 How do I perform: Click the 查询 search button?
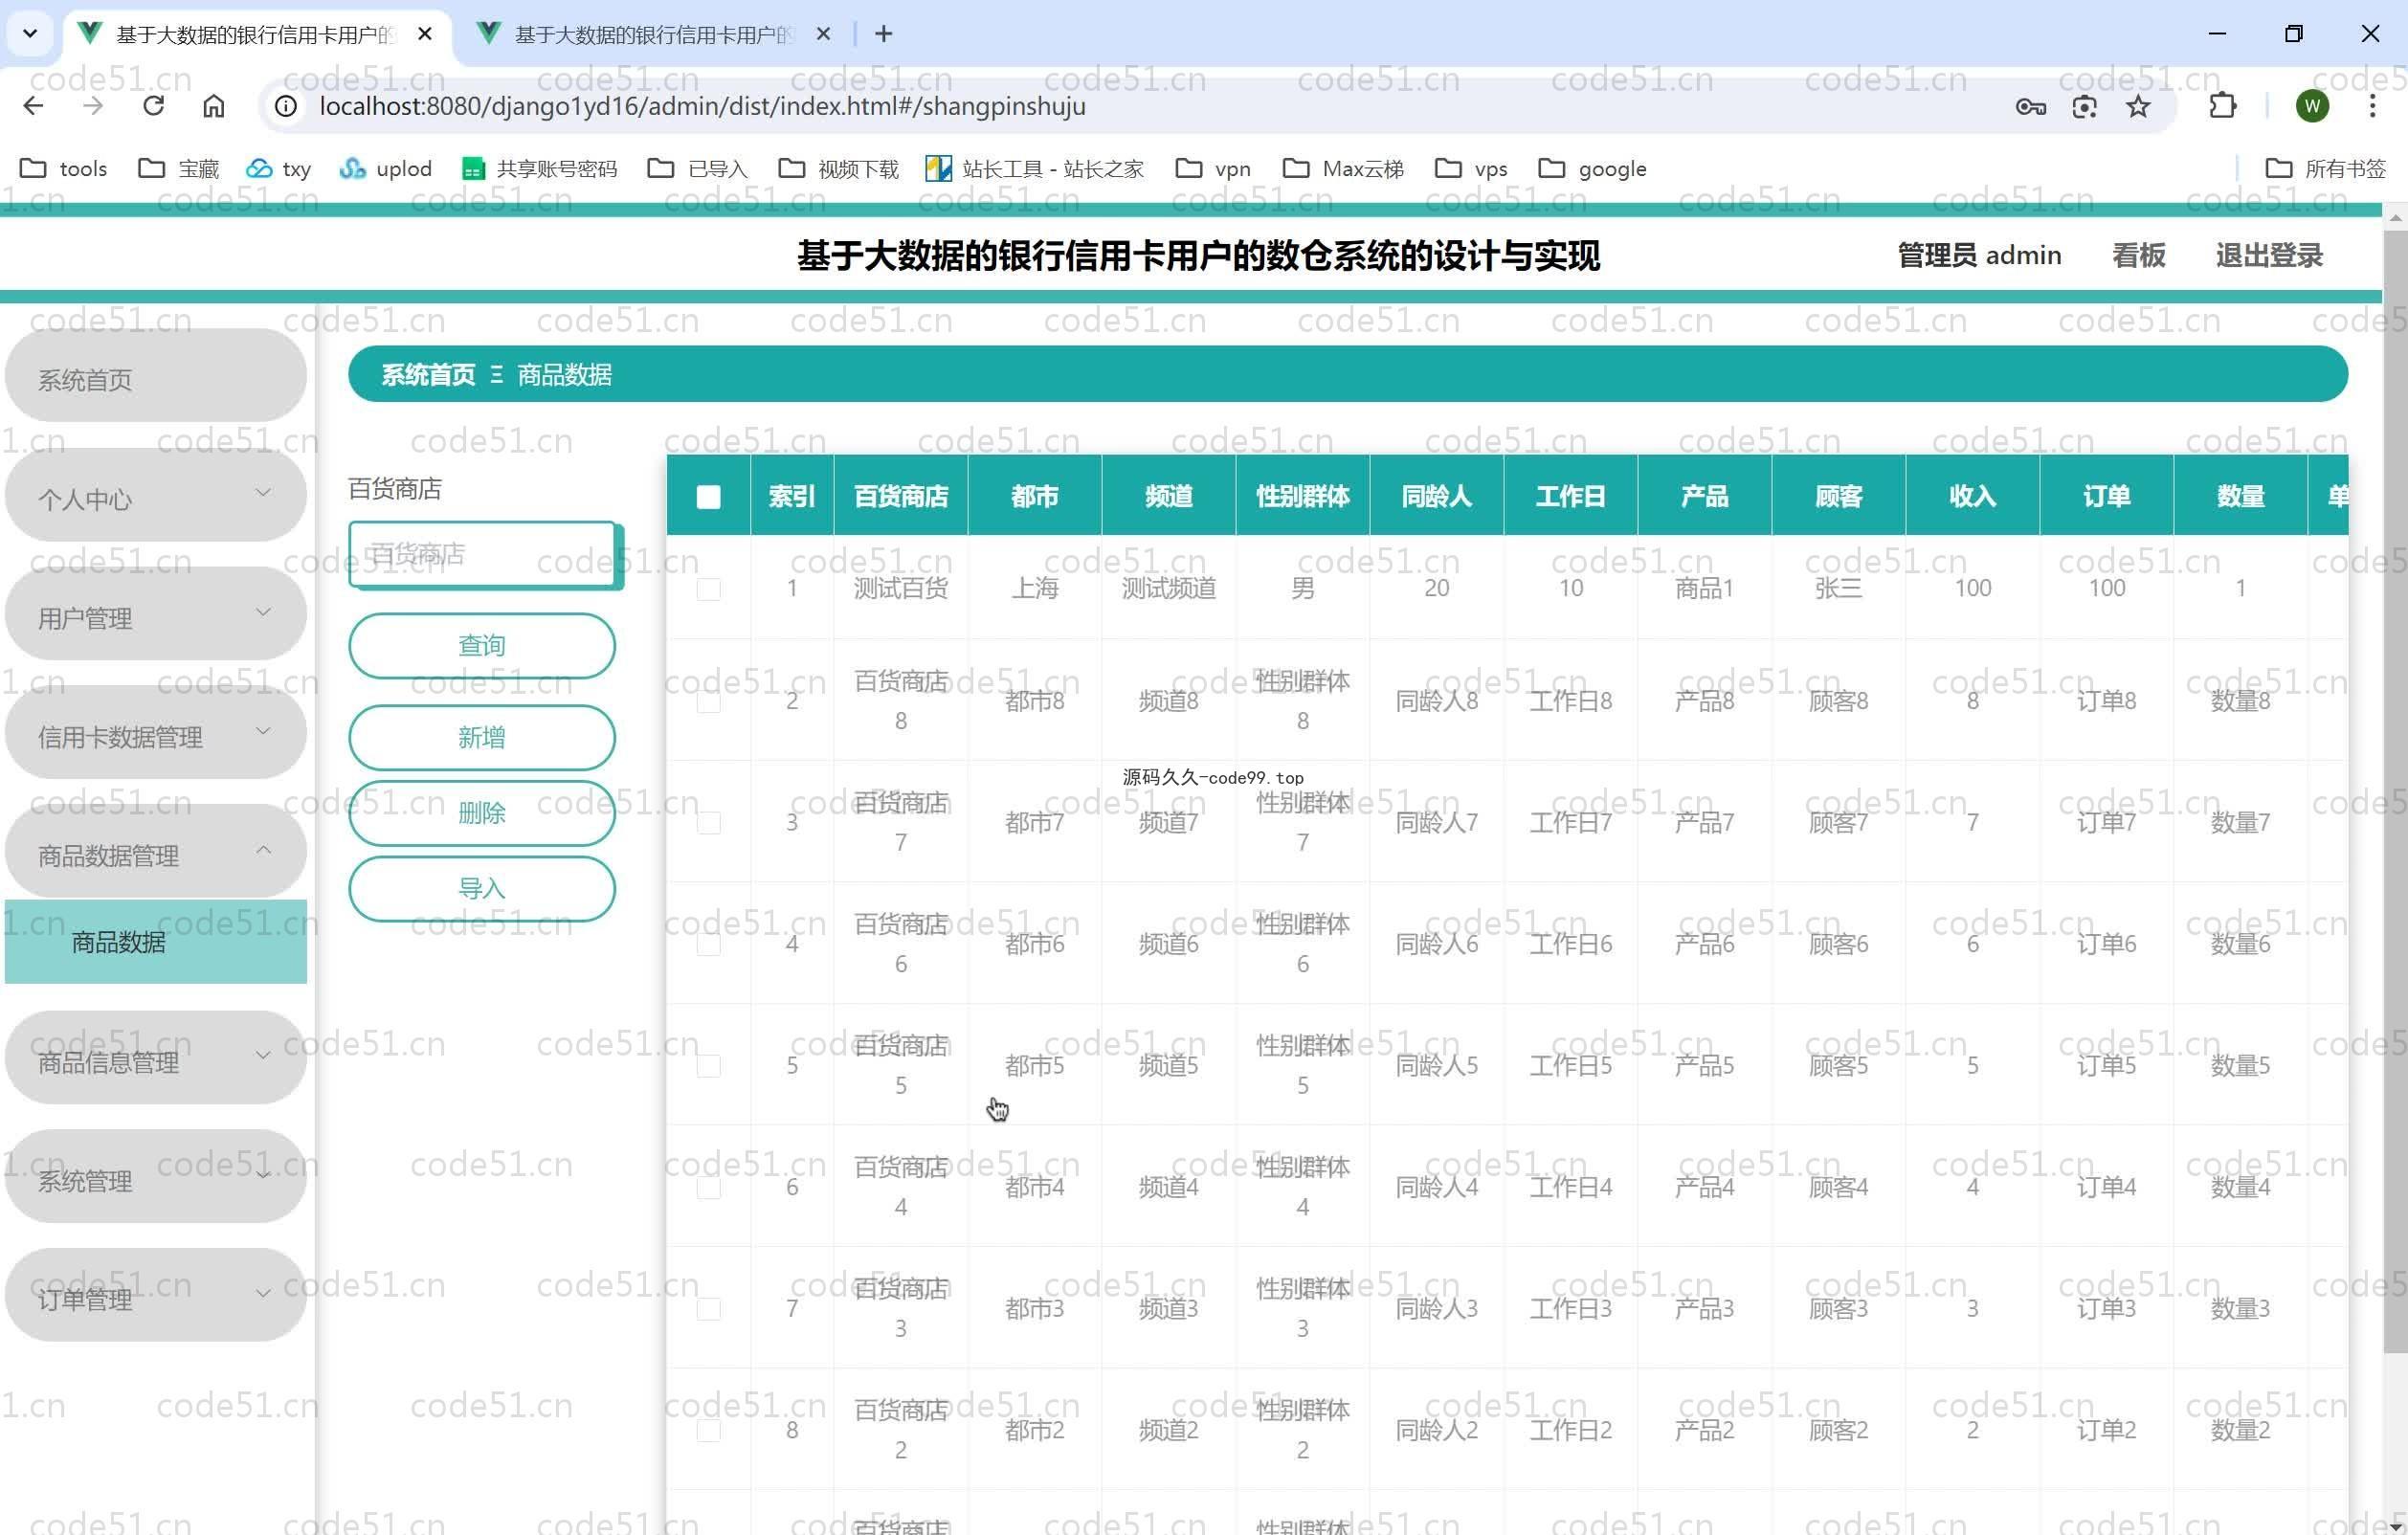[482, 645]
